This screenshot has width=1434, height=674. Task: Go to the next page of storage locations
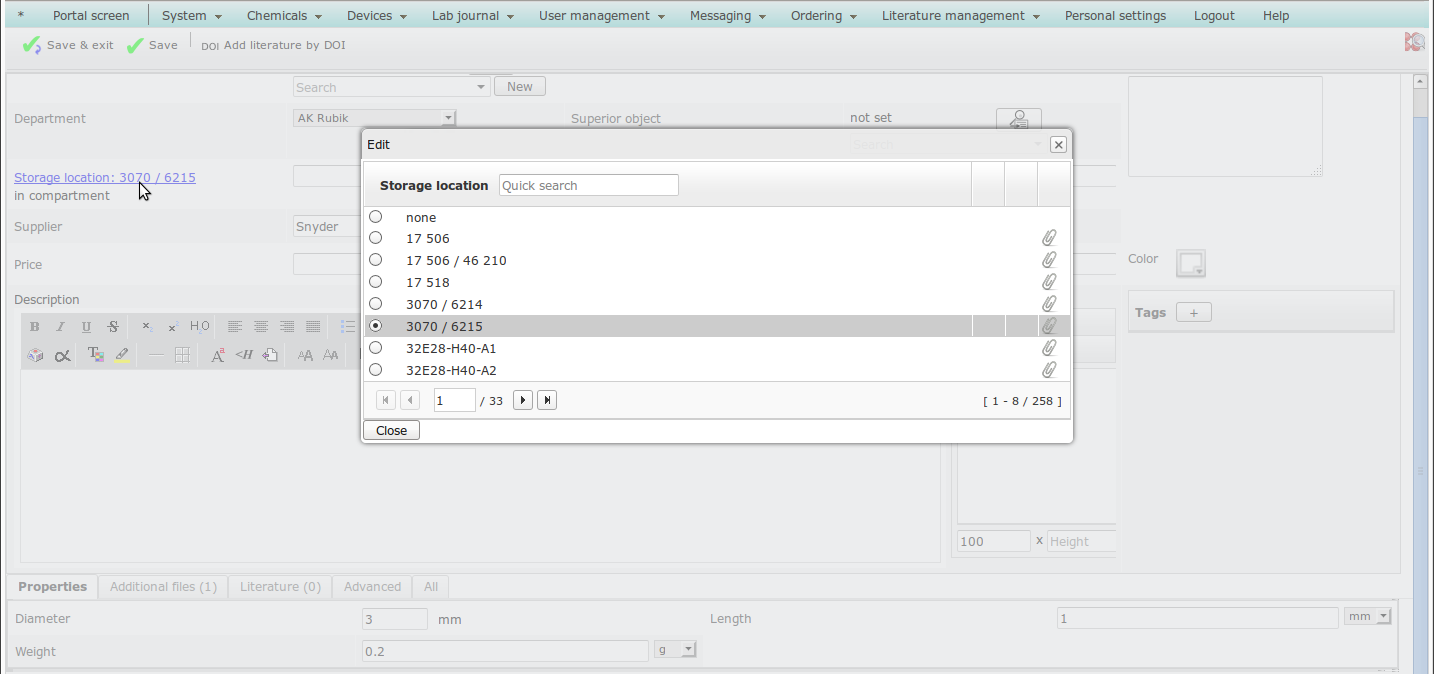click(522, 401)
